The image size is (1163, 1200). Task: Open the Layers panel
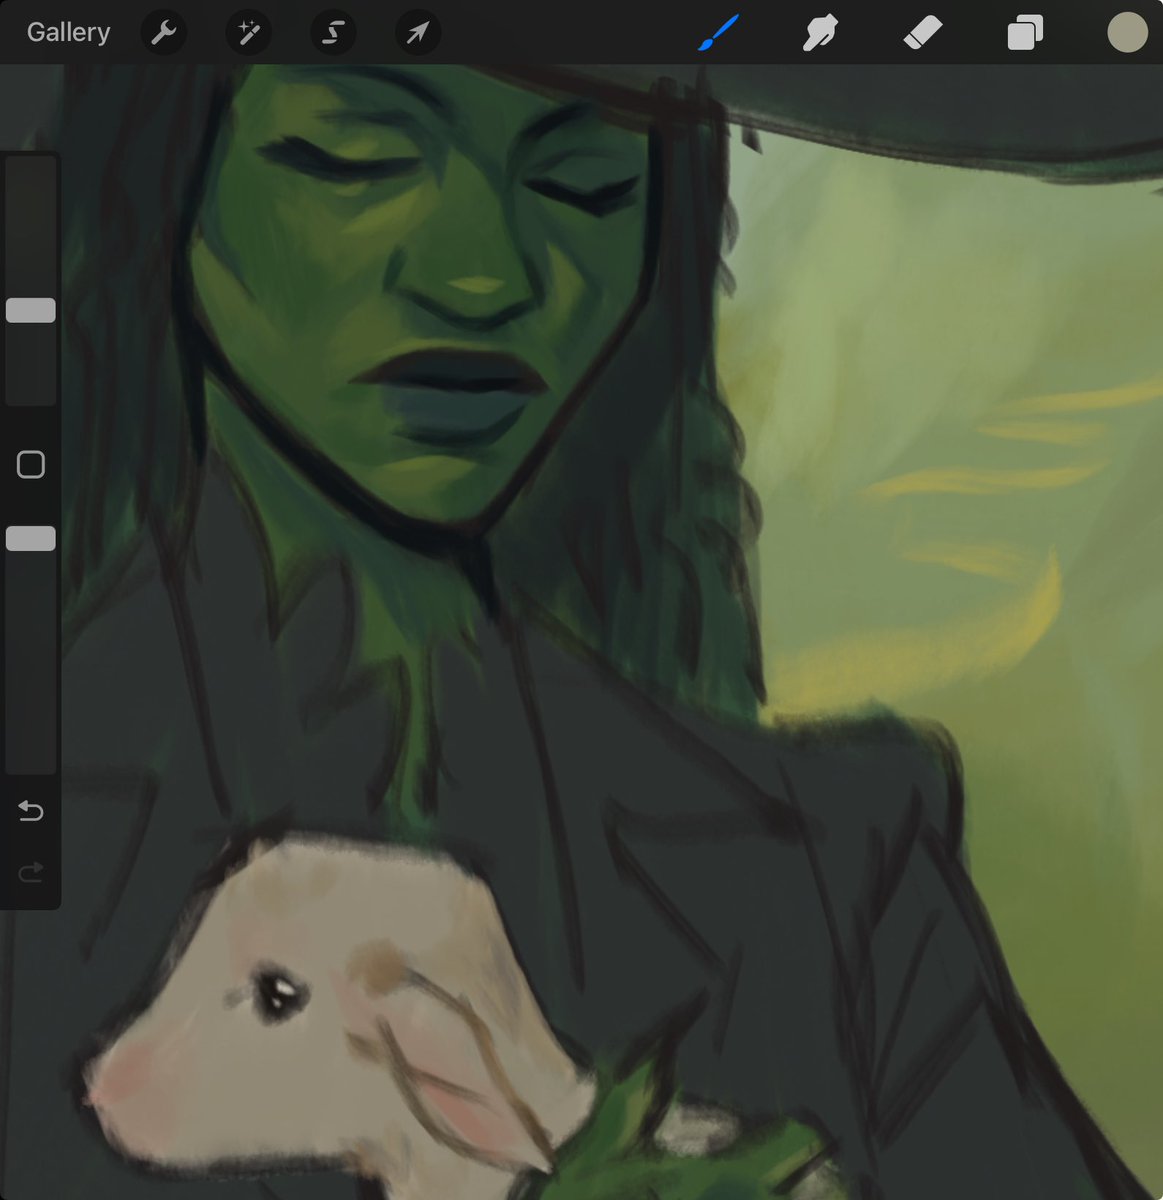[1025, 33]
